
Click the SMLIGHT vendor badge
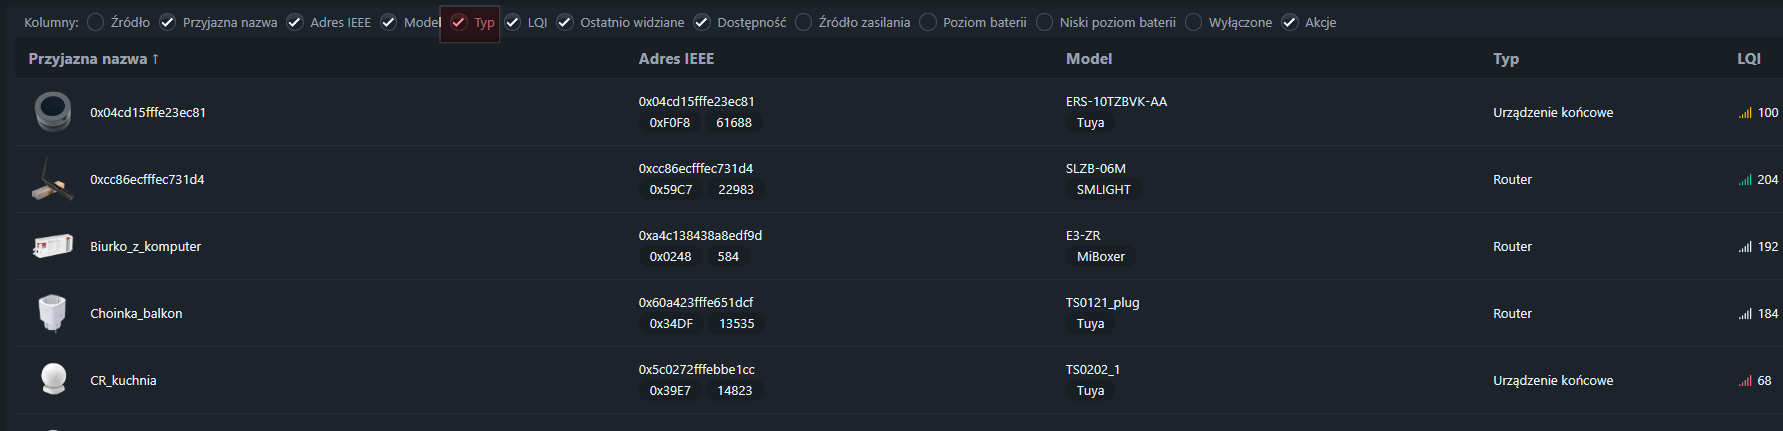(x=1103, y=190)
